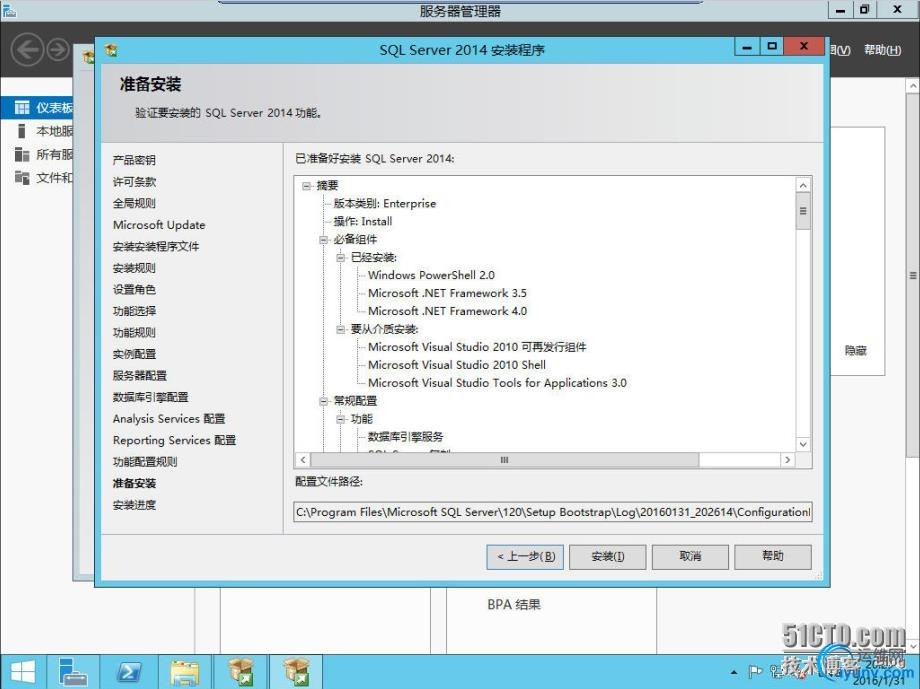
Task: Launch PowerShell from the taskbar
Action: click(128, 672)
